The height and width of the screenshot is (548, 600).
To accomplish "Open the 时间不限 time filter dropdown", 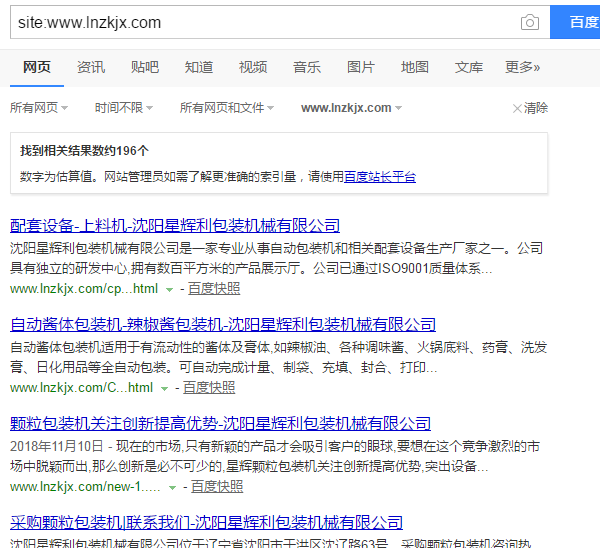I will (124, 108).
